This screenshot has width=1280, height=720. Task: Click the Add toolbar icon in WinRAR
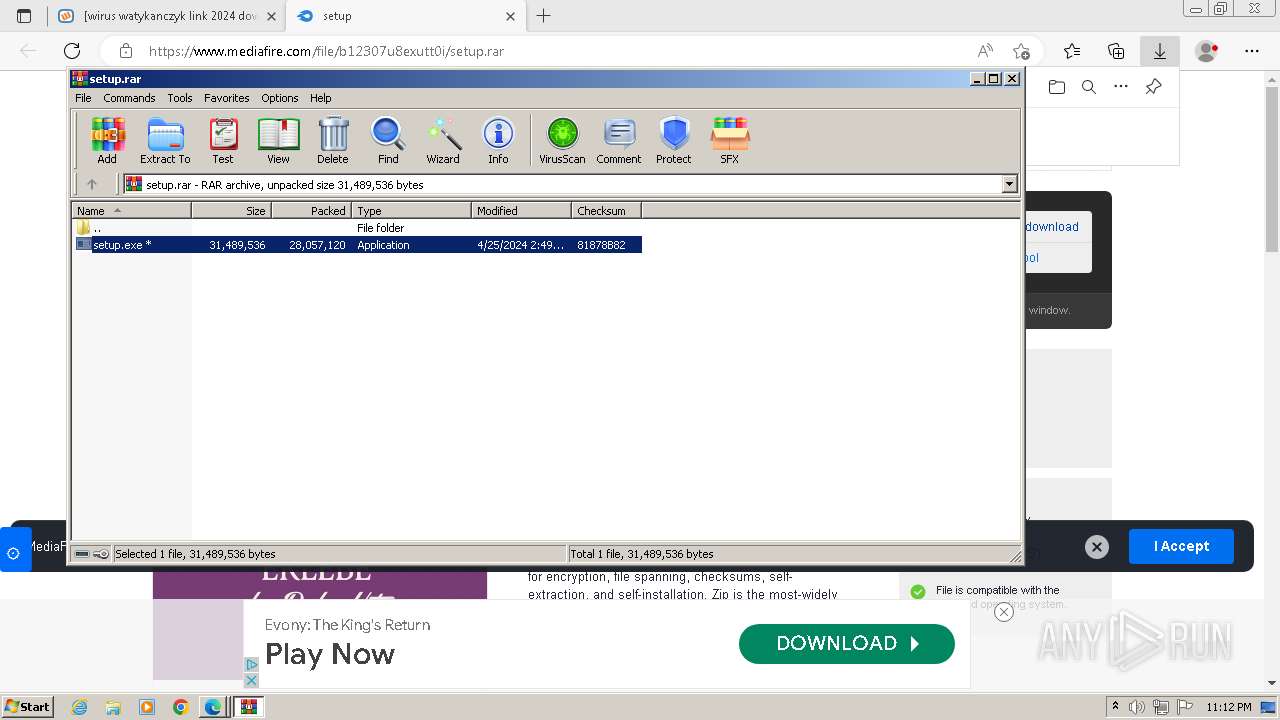pos(107,140)
